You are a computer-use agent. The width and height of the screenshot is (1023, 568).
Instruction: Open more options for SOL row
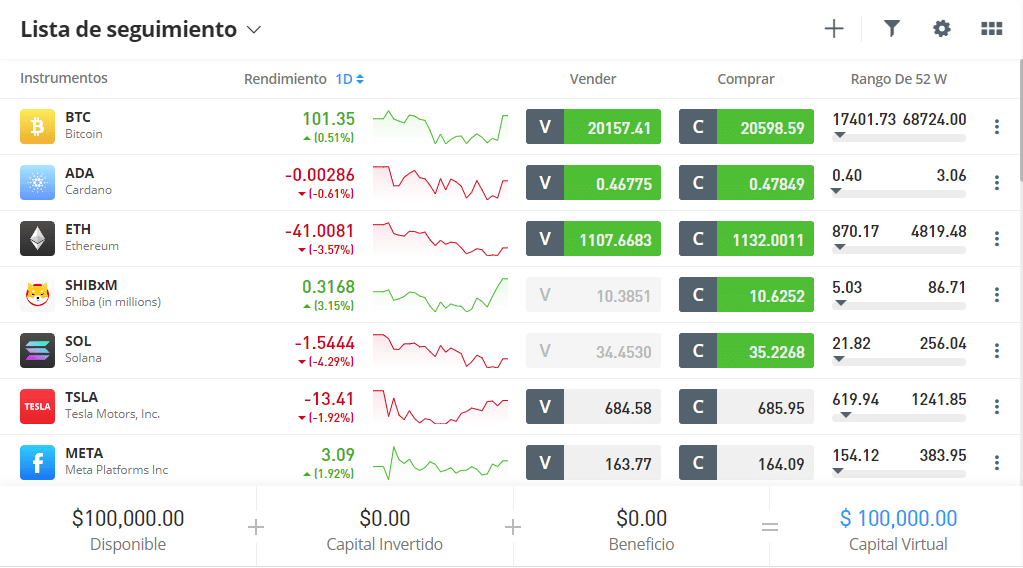point(997,351)
